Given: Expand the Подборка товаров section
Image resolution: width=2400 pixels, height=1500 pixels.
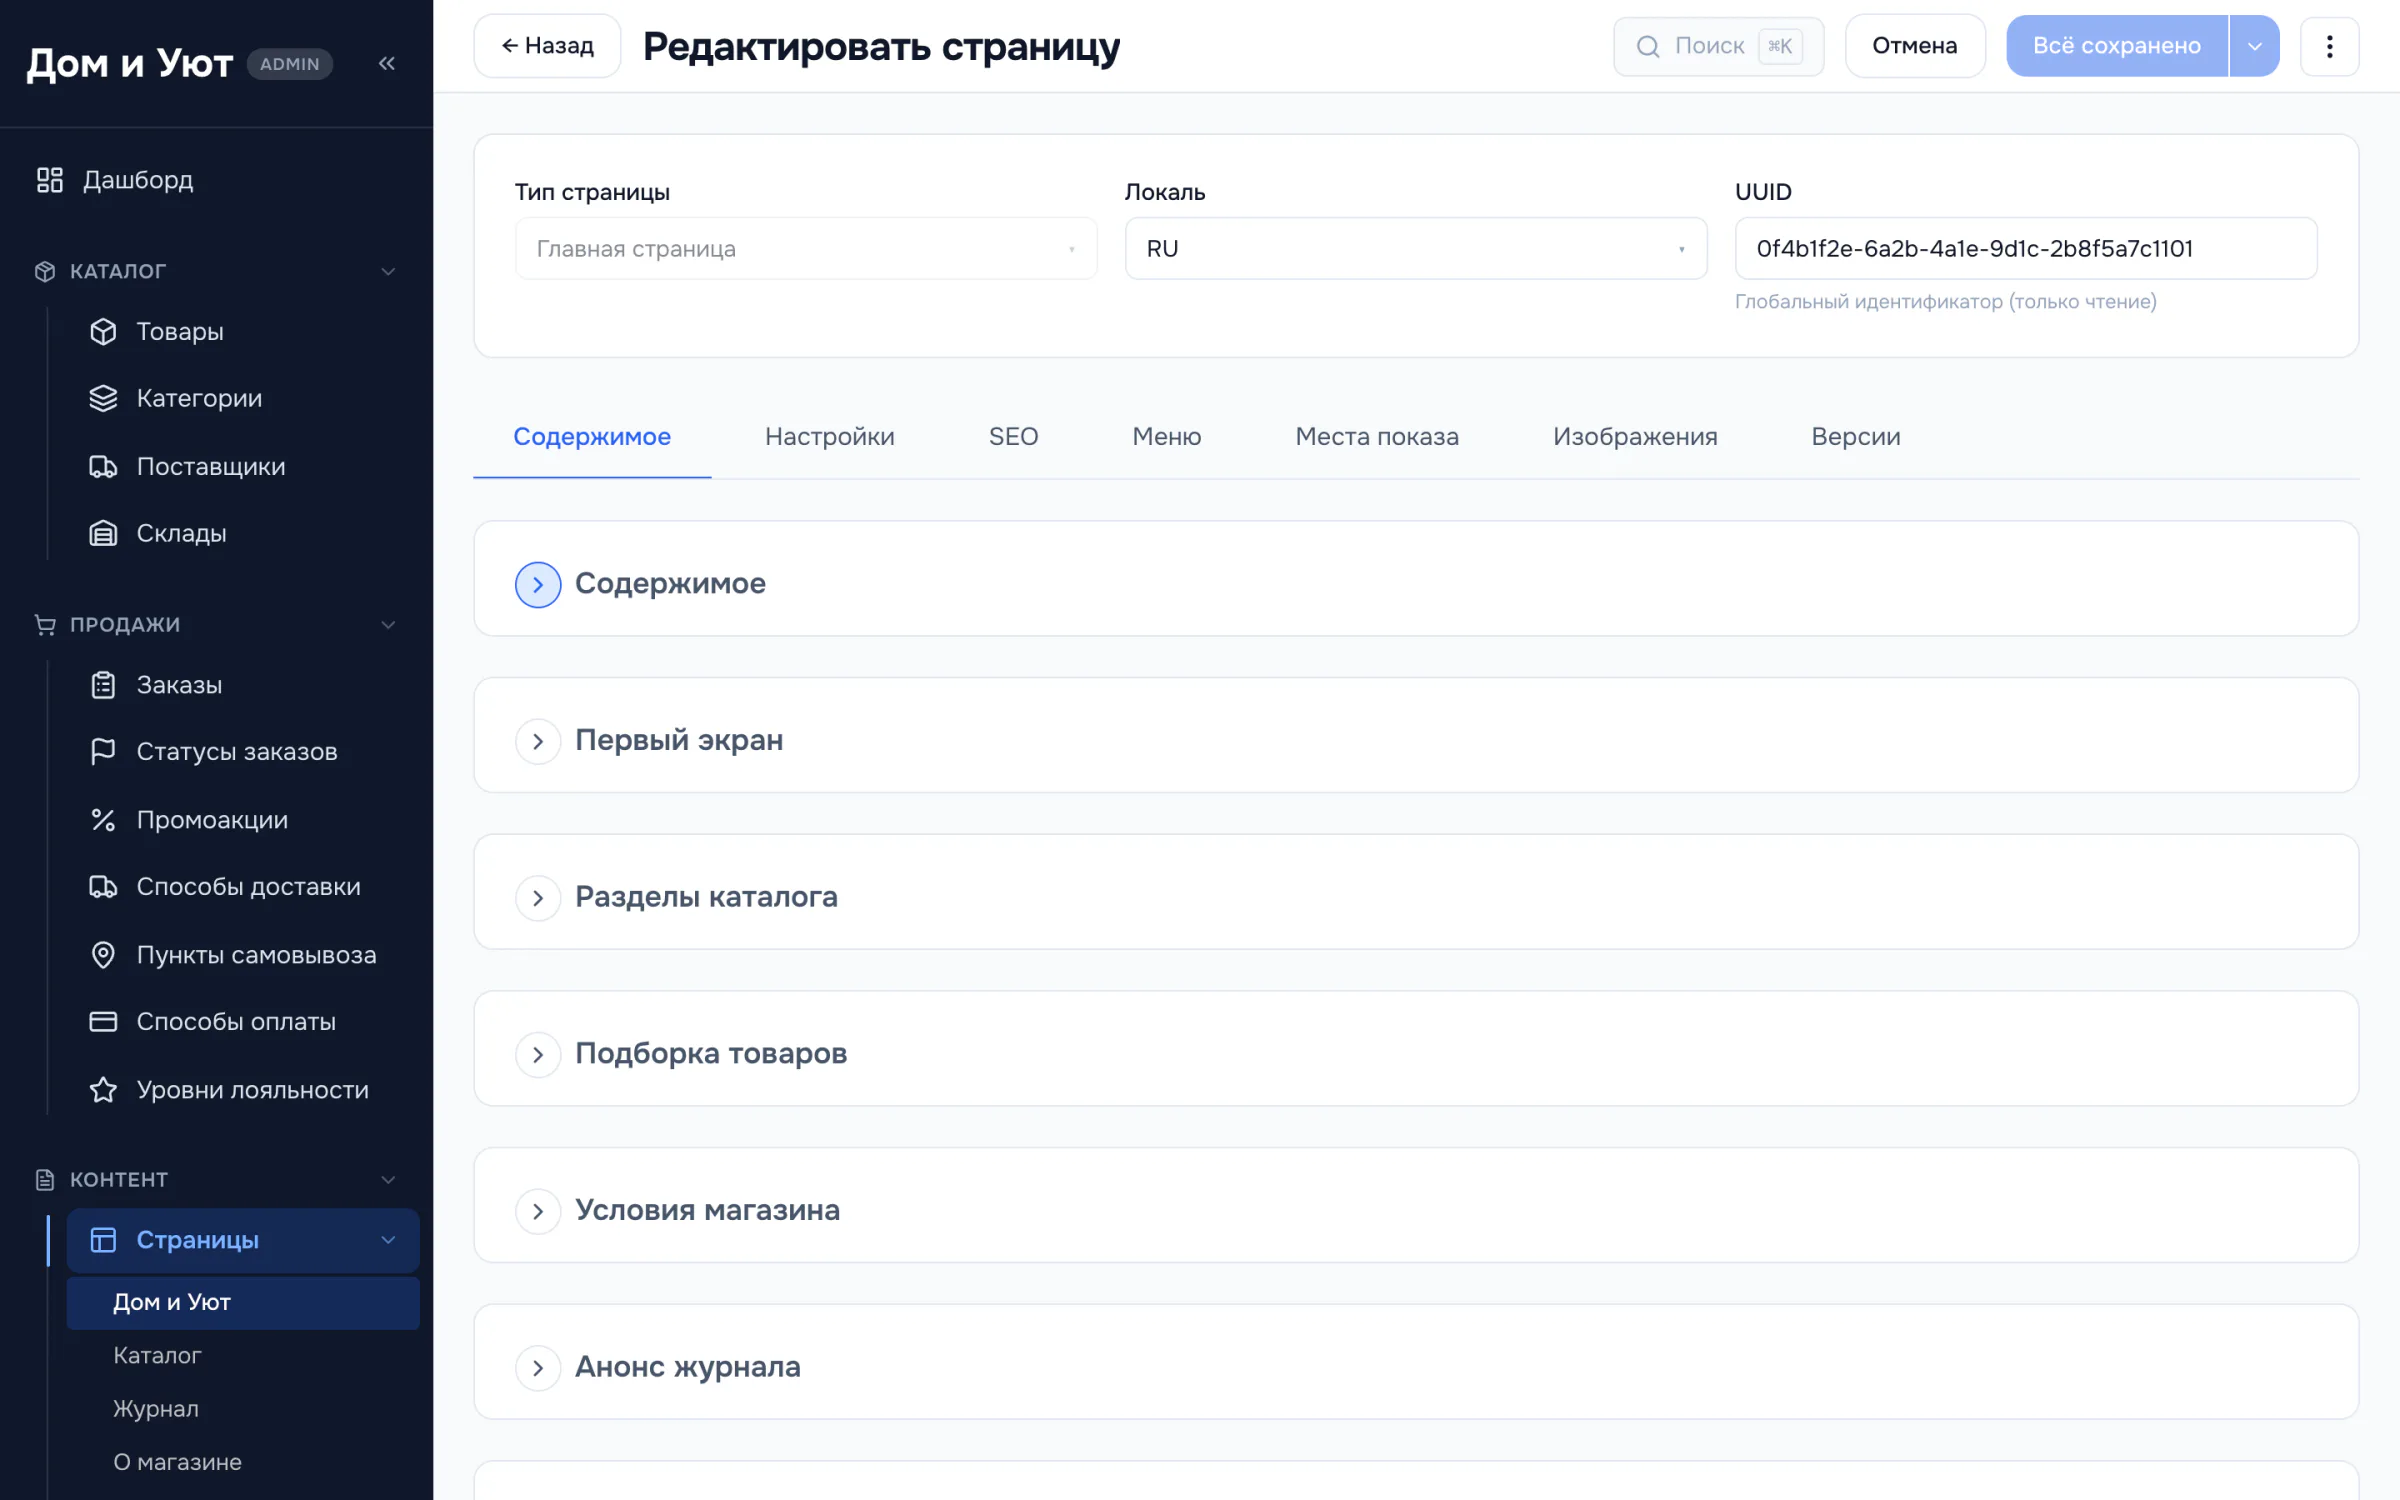Looking at the screenshot, I should pos(538,1054).
